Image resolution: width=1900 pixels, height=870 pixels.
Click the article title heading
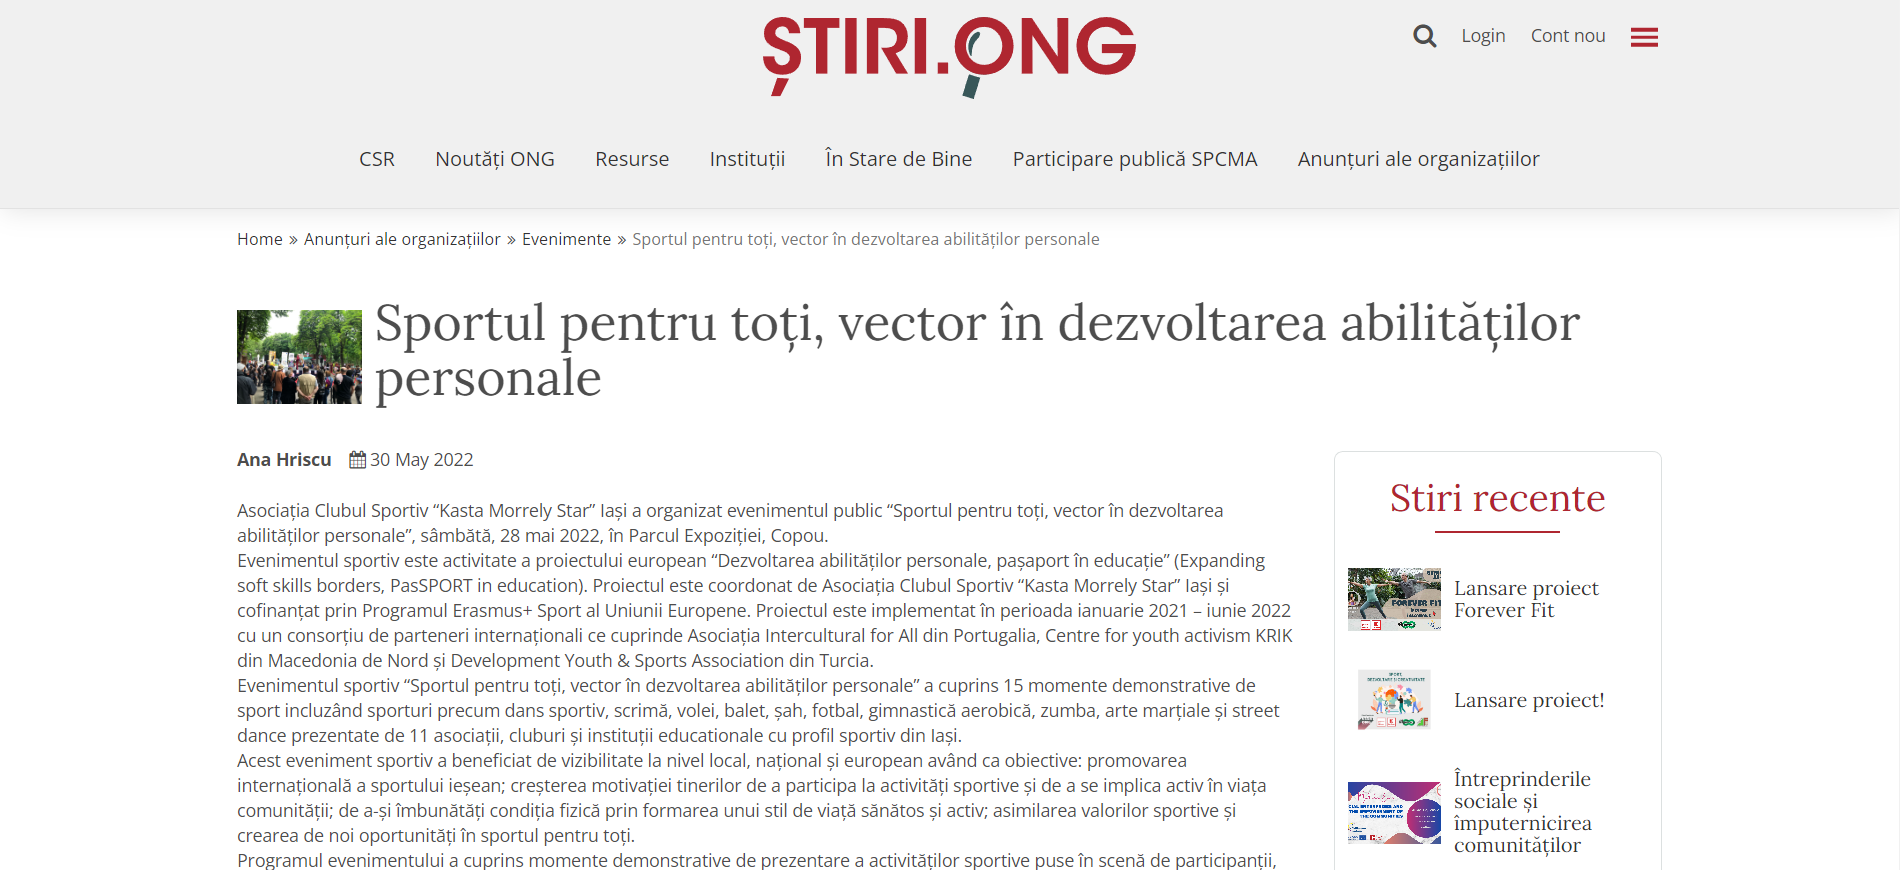976,350
